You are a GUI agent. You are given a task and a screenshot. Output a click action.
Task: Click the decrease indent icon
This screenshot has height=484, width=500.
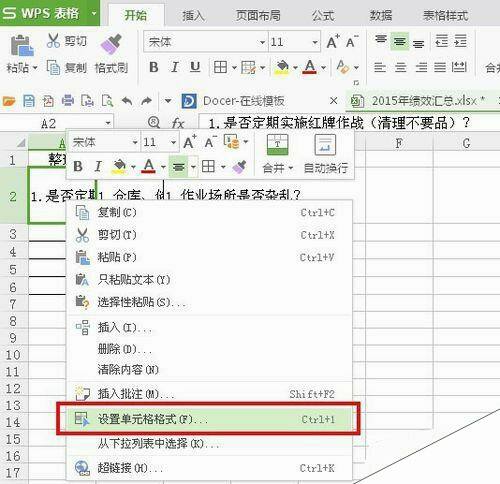[x=442, y=41]
